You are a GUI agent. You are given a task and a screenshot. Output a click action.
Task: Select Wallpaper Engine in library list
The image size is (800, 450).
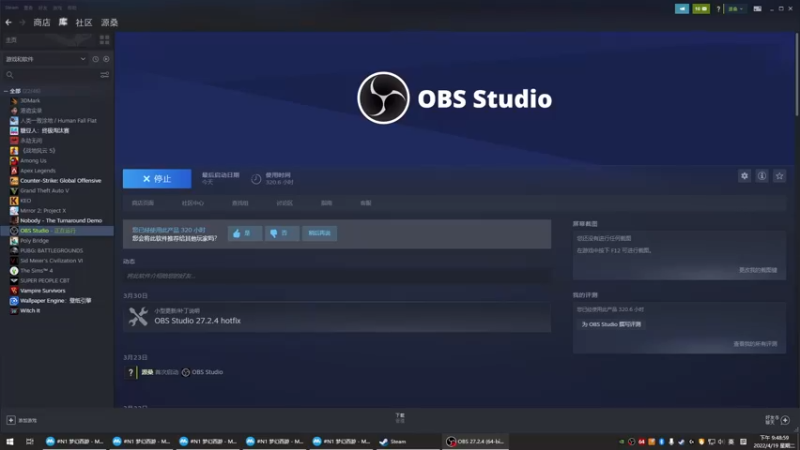57,301
